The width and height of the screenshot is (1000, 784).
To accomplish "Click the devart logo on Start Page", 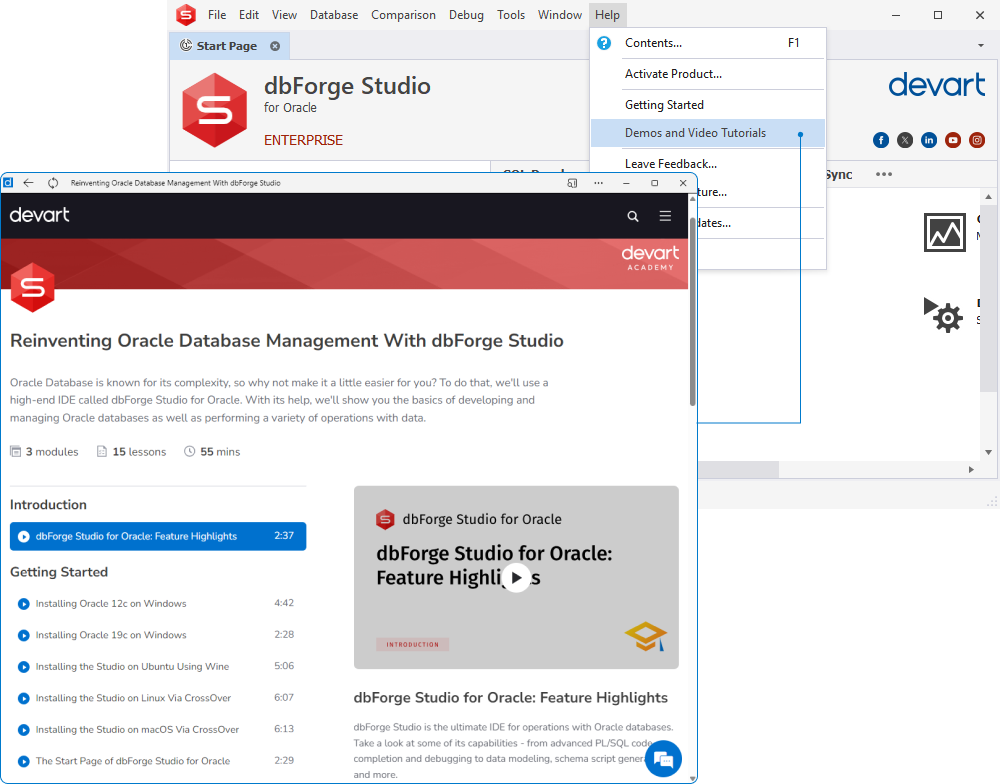I will pos(937,85).
